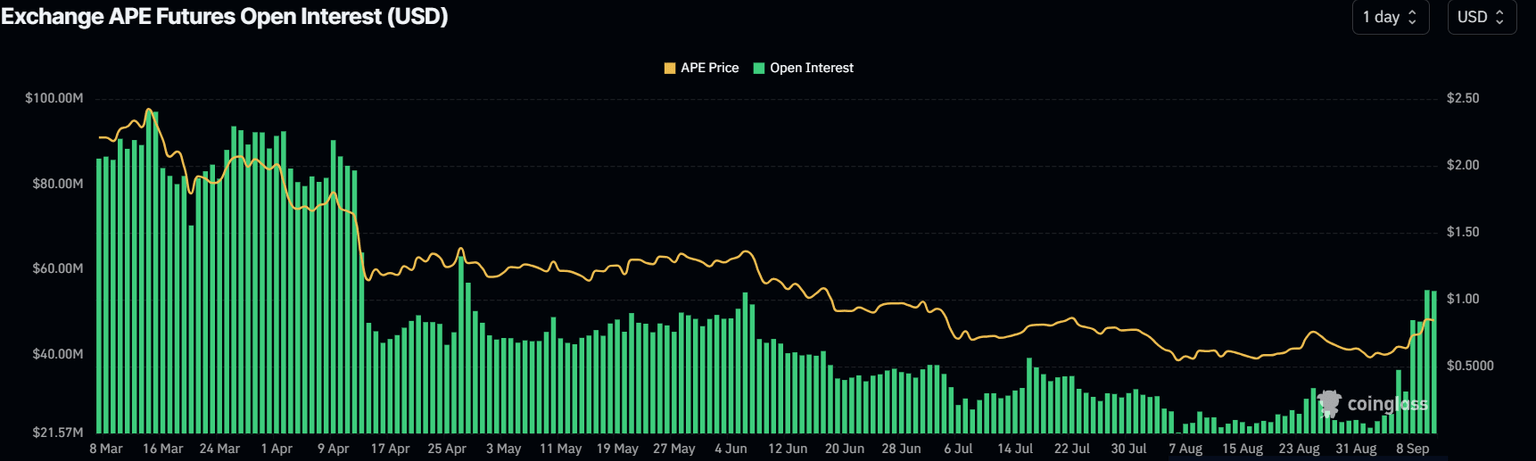The image size is (1536, 461).
Task: Click the $1.50 right axis label
Action: (1462, 232)
